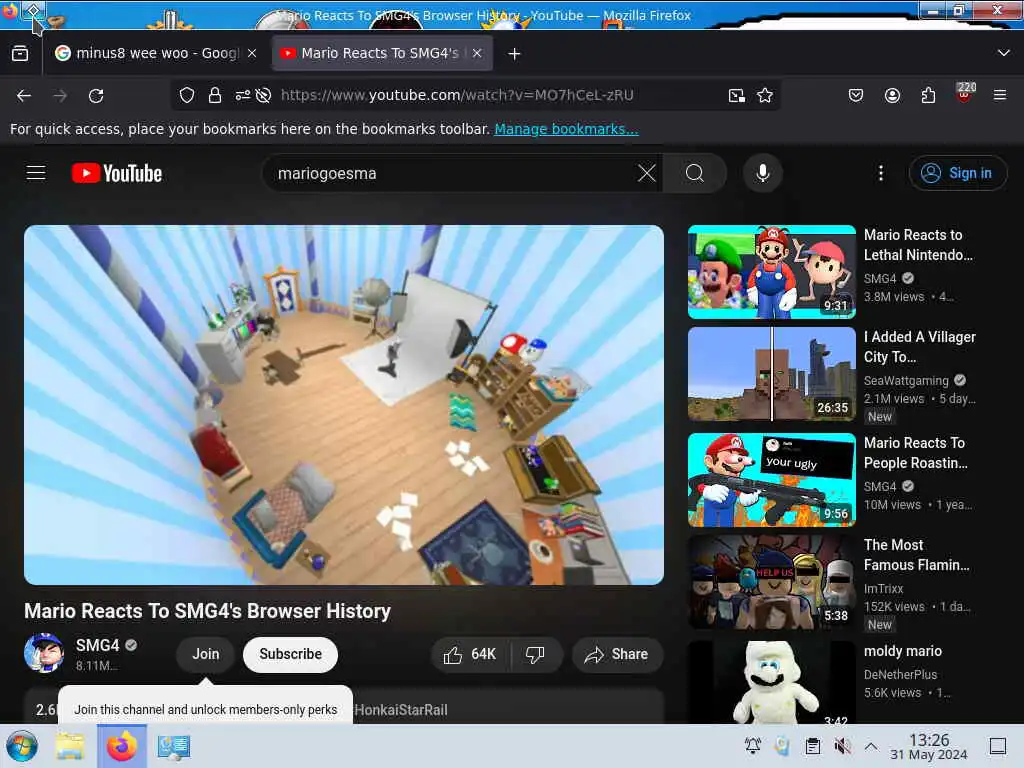Open uBlock extension with 220 badge
Screen dimensions: 1024x768
click(x=965, y=93)
